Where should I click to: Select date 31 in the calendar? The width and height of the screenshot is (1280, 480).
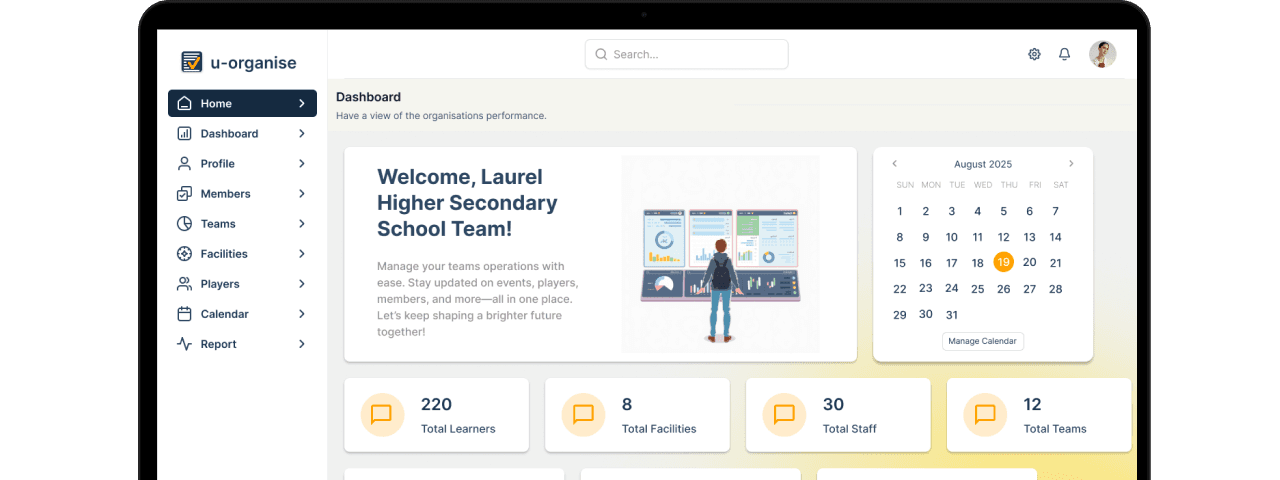951,314
